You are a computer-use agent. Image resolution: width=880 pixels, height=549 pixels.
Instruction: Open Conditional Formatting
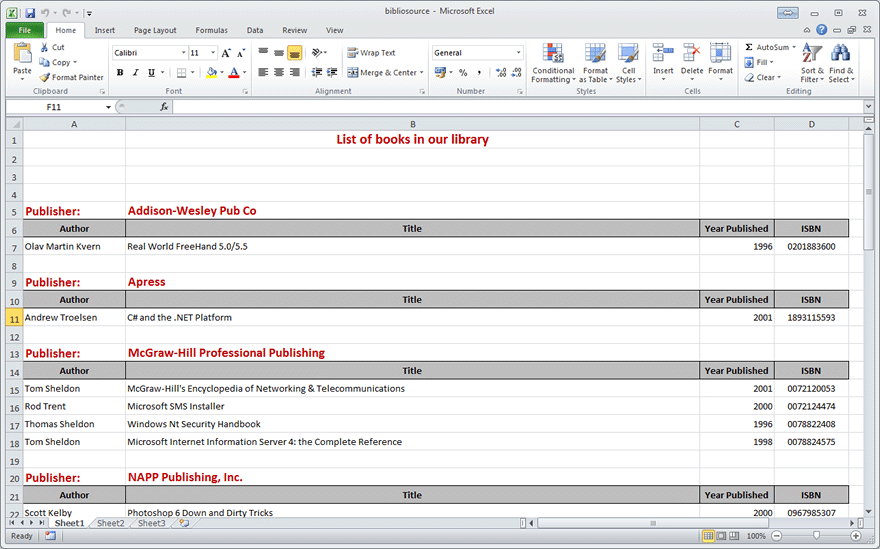click(x=553, y=63)
